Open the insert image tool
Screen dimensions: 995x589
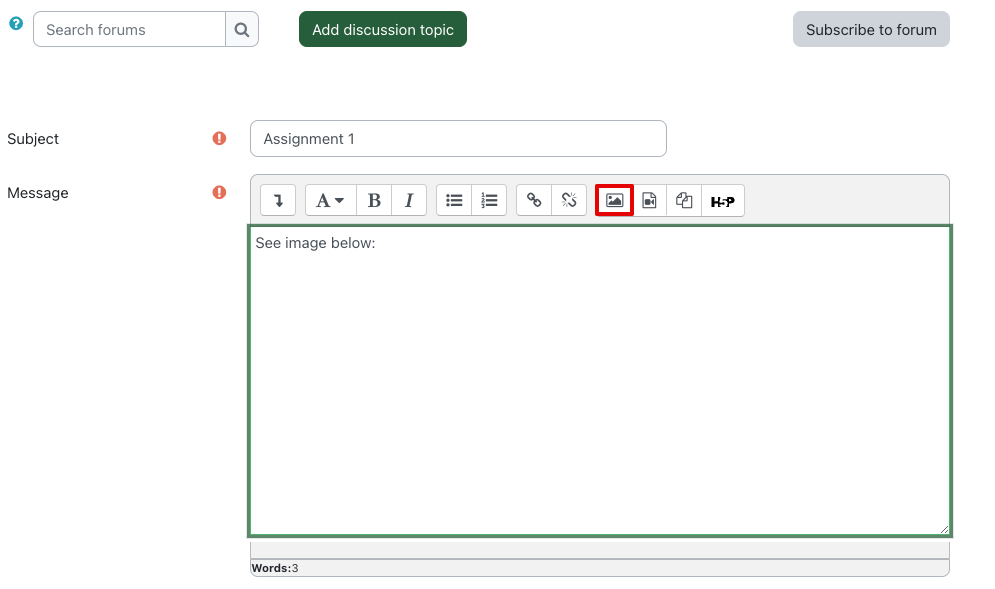(x=614, y=200)
